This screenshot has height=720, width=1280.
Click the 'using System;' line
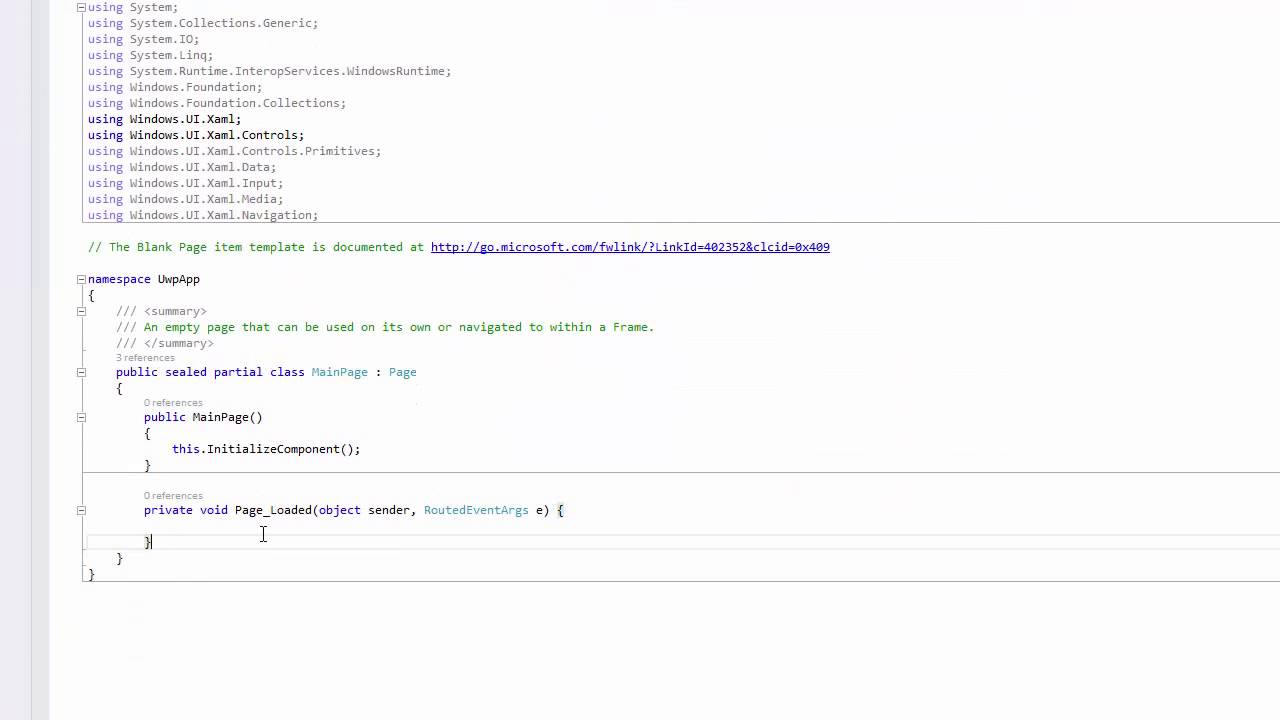click(133, 7)
